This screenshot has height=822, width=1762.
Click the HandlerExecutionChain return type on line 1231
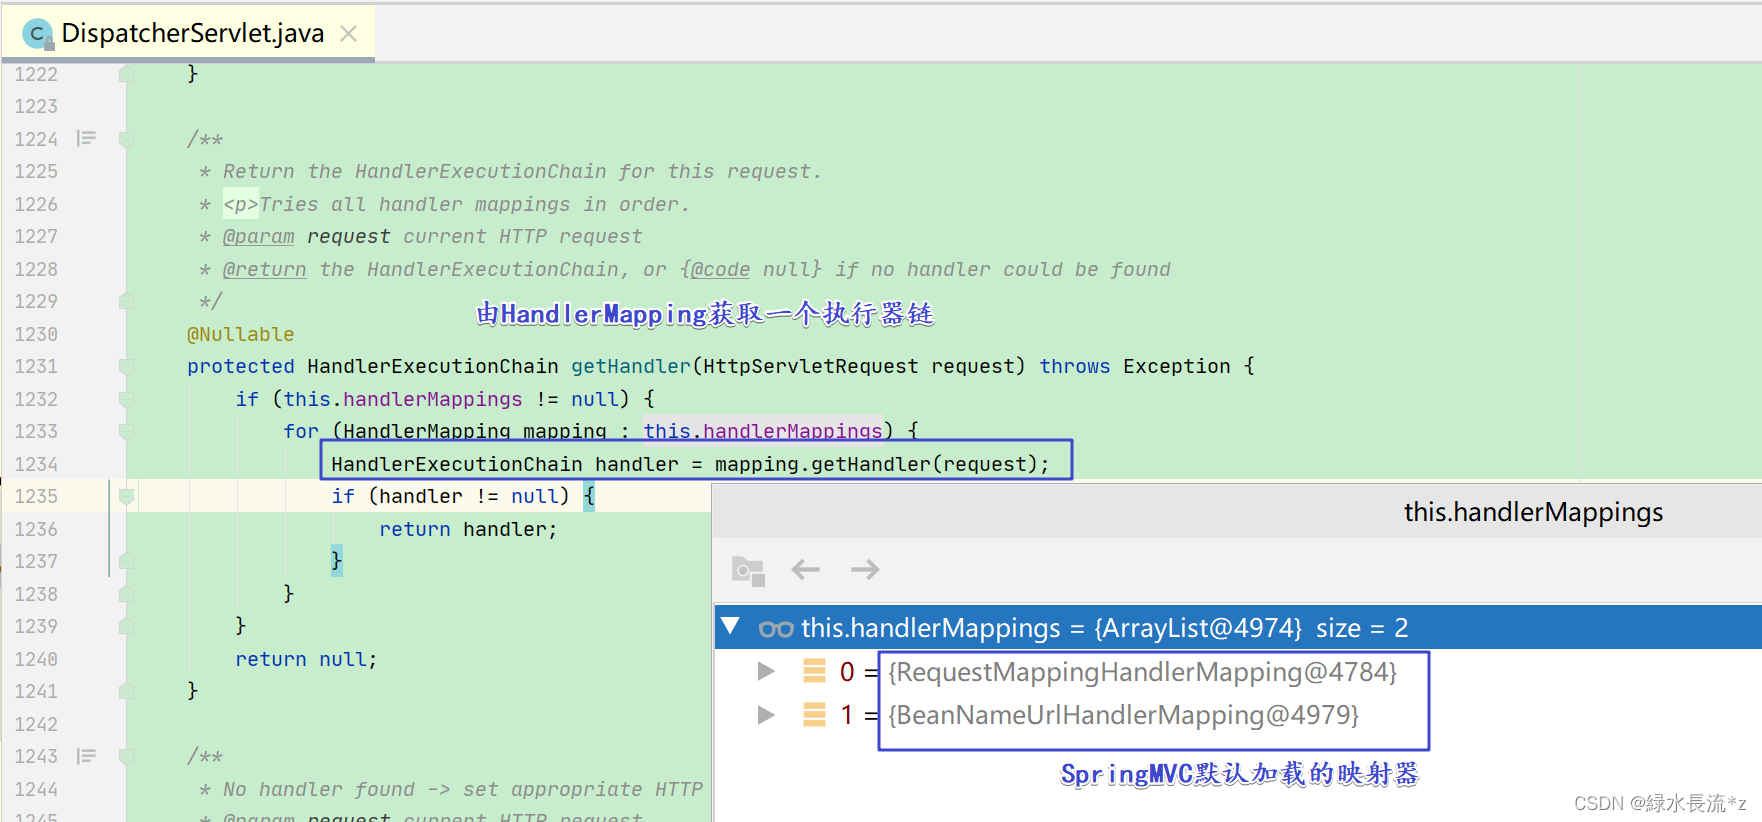[x=432, y=367]
